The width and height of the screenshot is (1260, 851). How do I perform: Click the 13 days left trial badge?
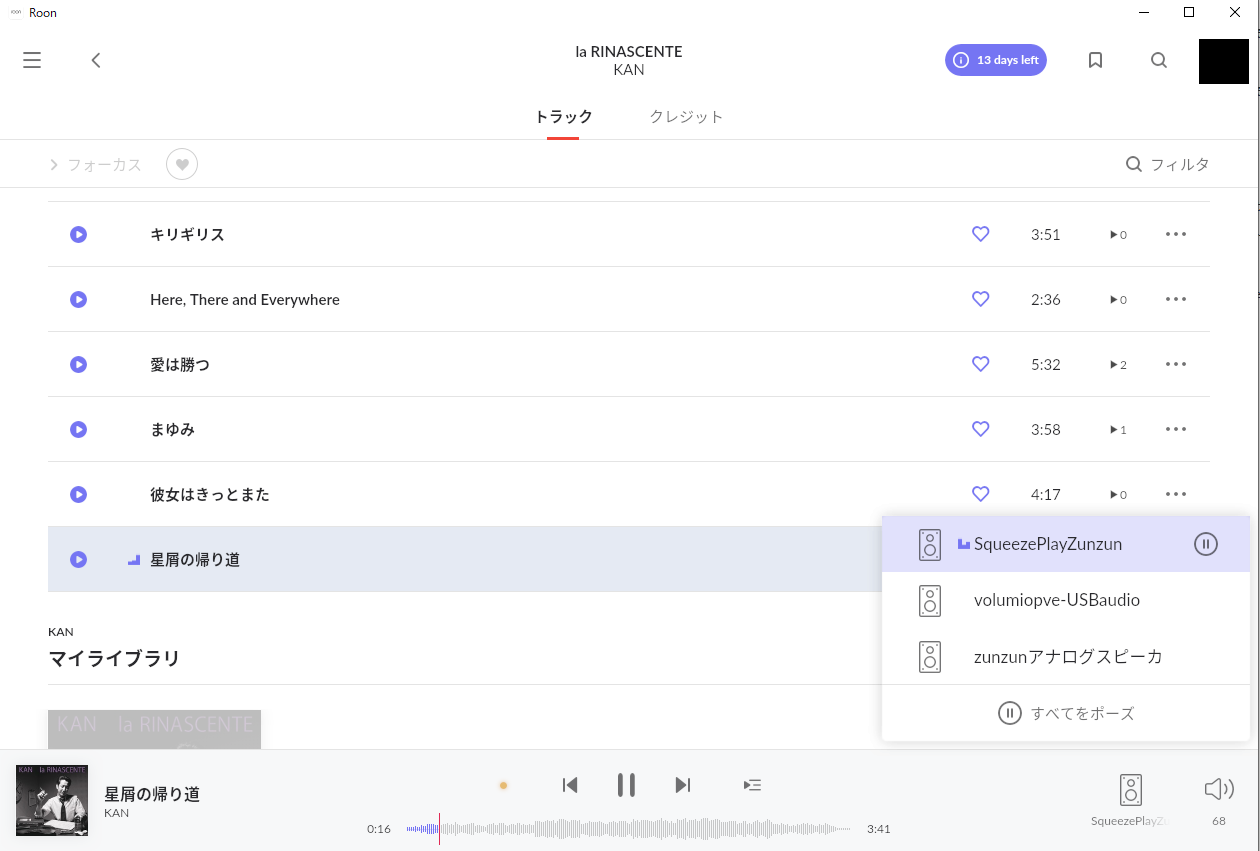coord(996,60)
